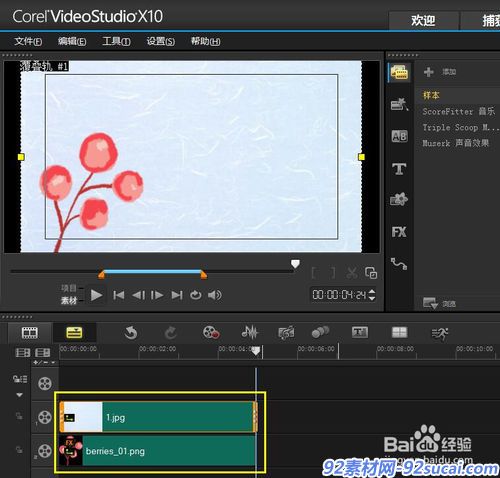Jump to End of clip

(177, 295)
